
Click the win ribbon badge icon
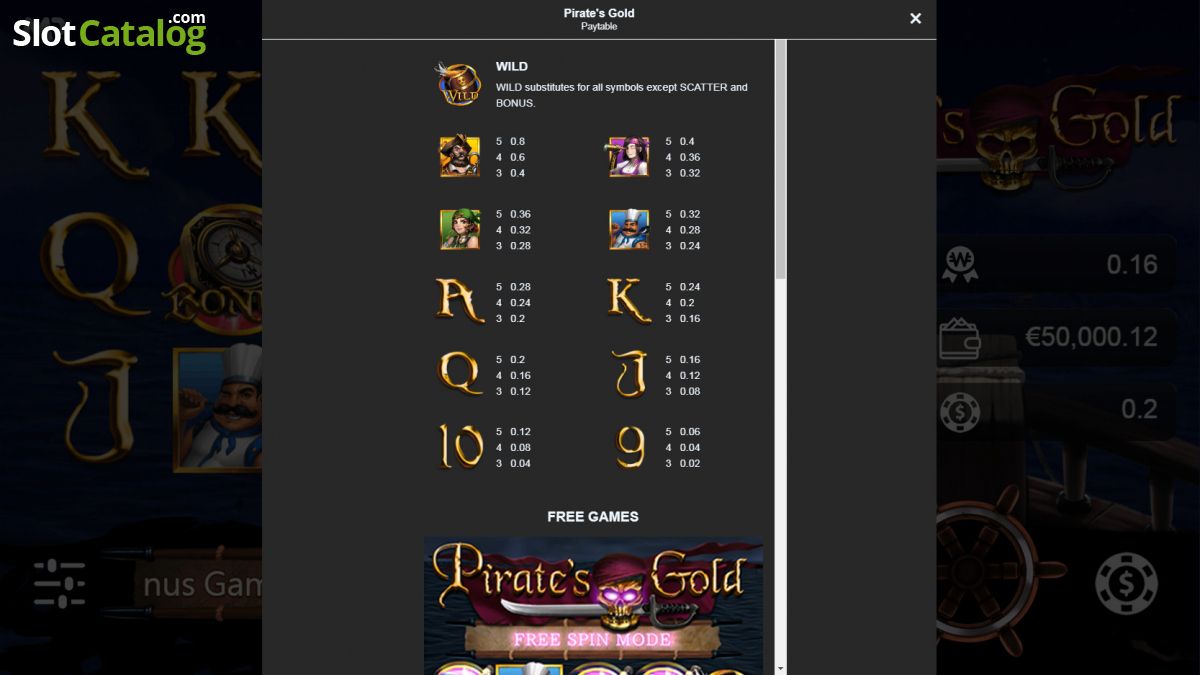pyautogui.click(x=959, y=264)
